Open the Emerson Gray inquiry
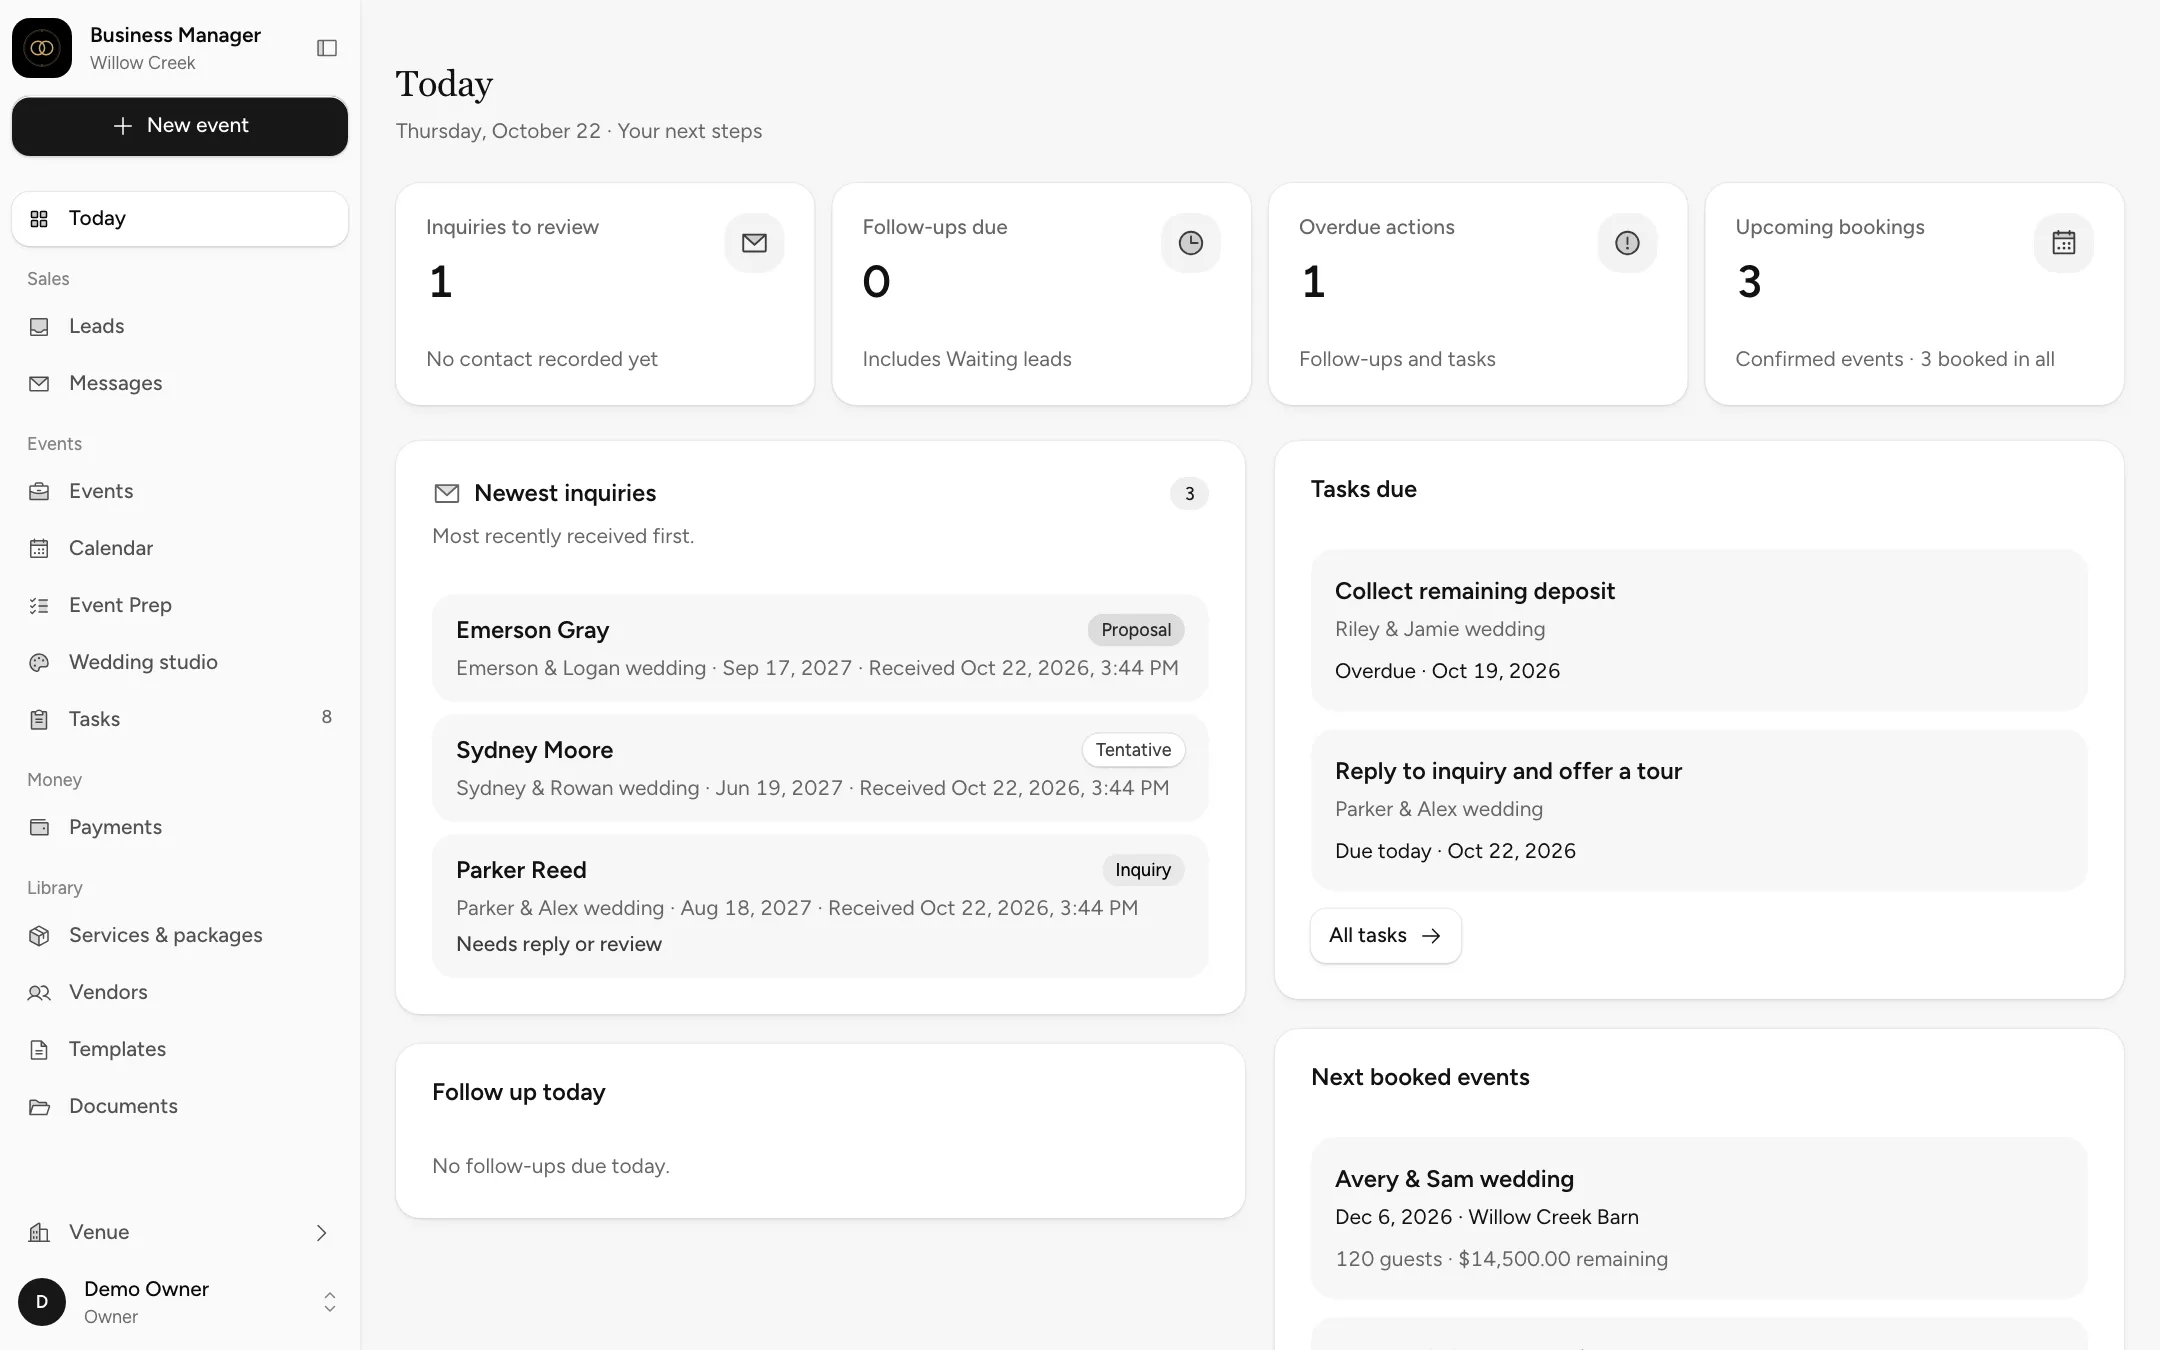 (x=820, y=648)
